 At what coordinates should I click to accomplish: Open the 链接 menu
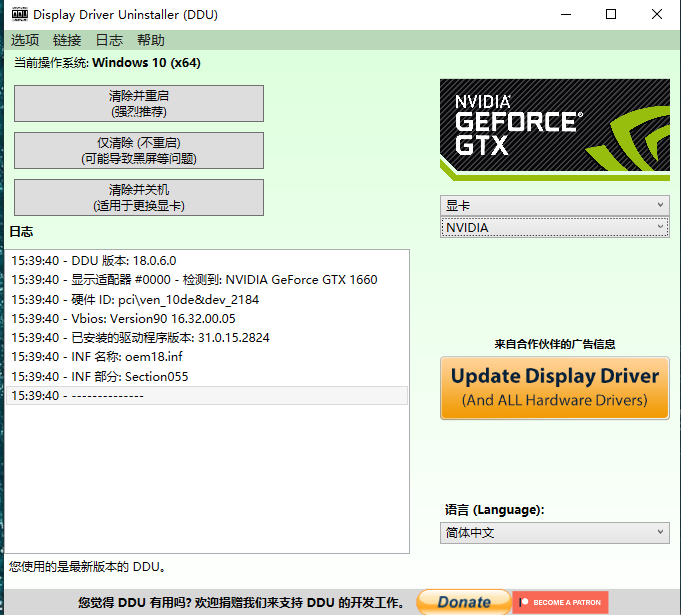[x=67, y=40]
